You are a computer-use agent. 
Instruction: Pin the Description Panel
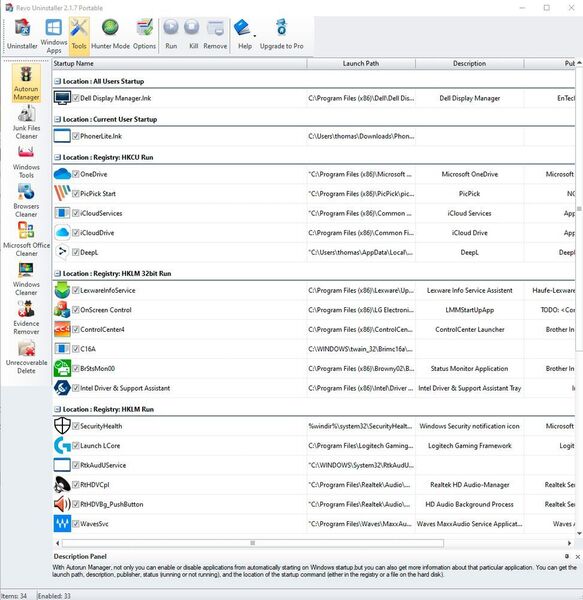567,556
